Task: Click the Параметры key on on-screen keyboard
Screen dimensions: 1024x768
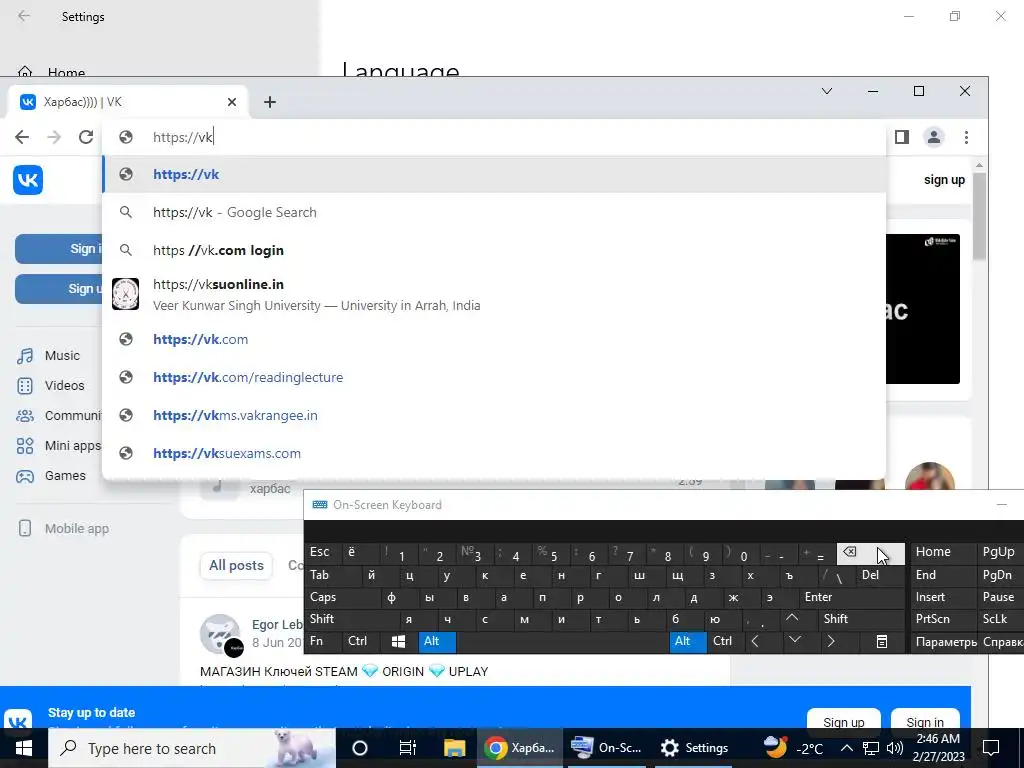Action: (944, 641)
